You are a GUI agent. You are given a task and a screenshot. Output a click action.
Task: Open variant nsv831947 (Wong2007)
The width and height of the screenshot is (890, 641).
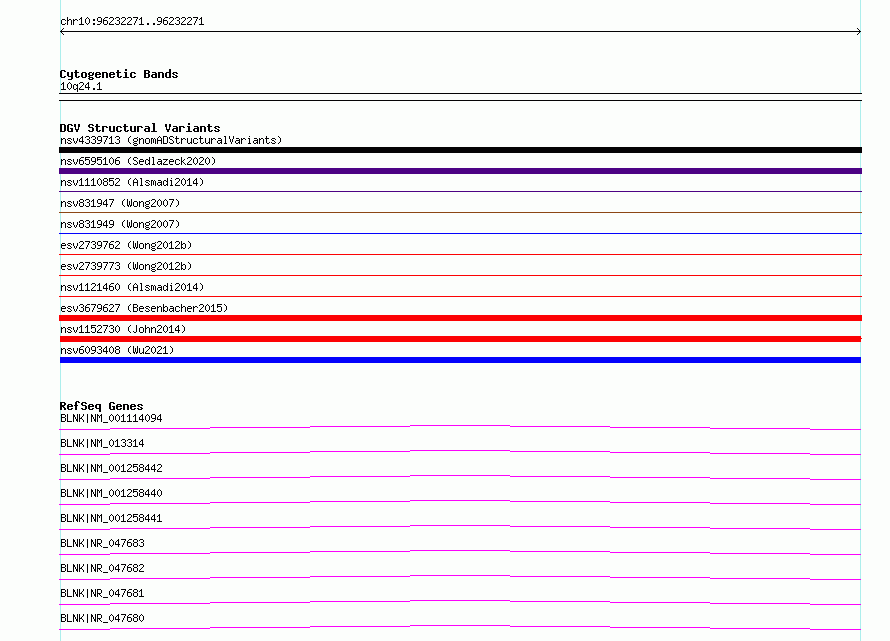click(x=120, y=203)
